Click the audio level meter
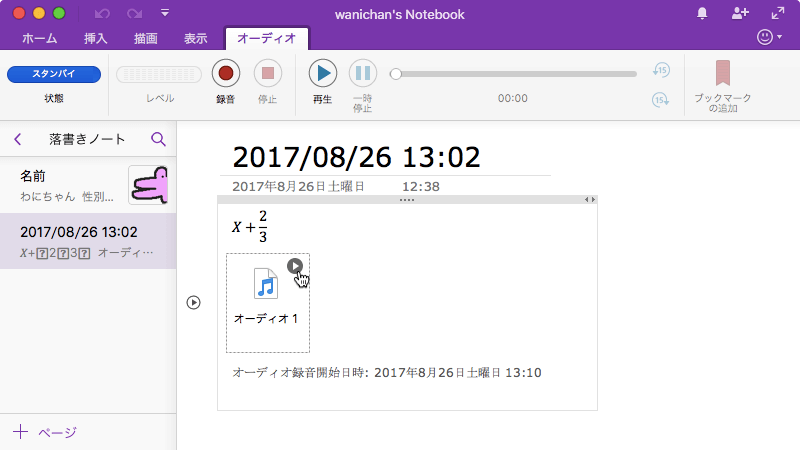The image size is (800, 450). (159, 74)
